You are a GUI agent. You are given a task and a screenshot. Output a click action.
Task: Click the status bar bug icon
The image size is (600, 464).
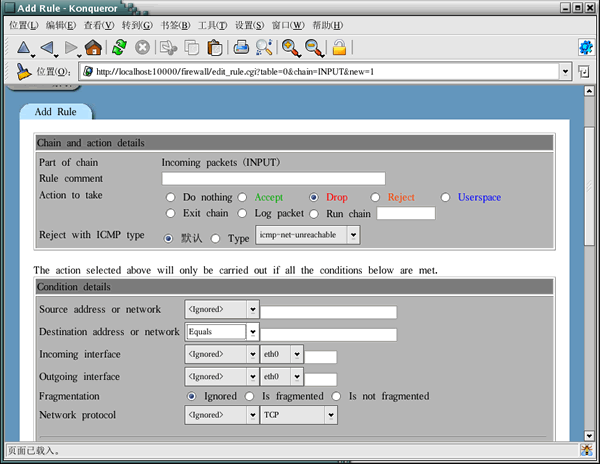point(586,450)
